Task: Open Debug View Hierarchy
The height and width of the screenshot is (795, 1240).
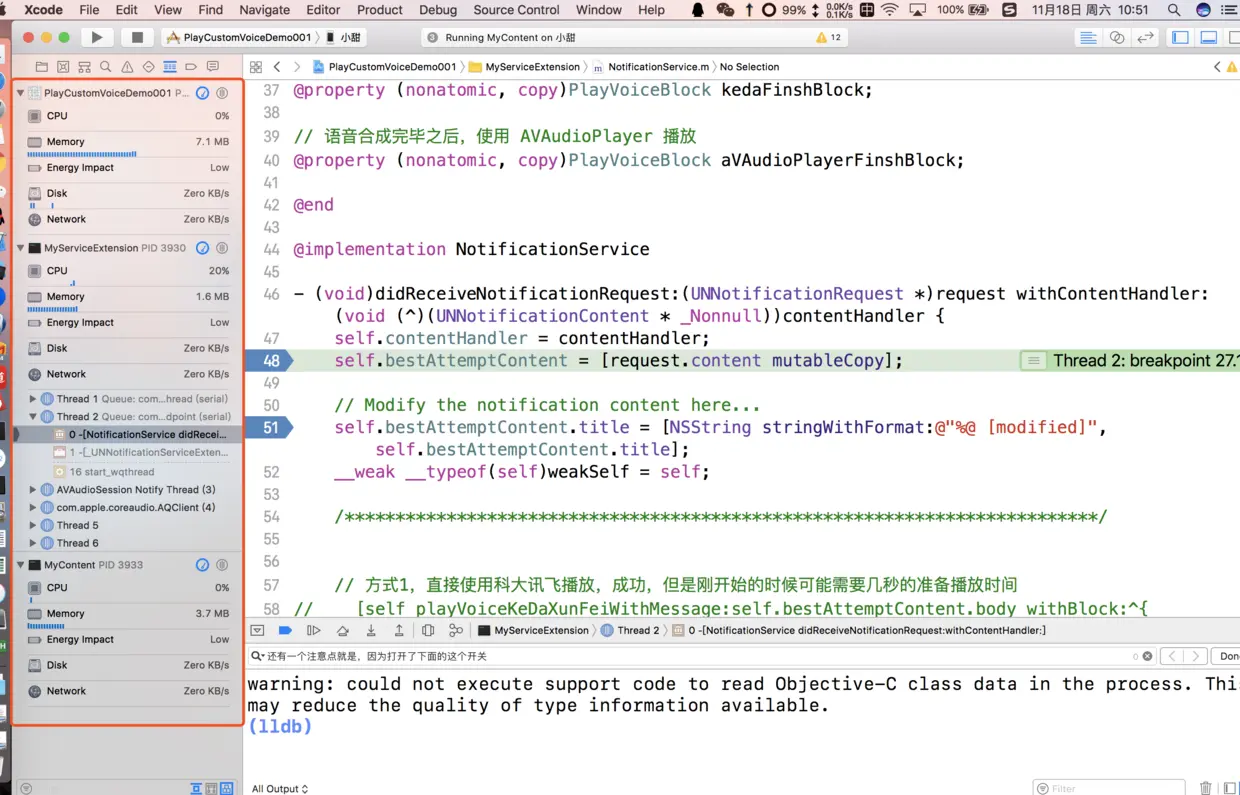Action: tap(428, 630)
